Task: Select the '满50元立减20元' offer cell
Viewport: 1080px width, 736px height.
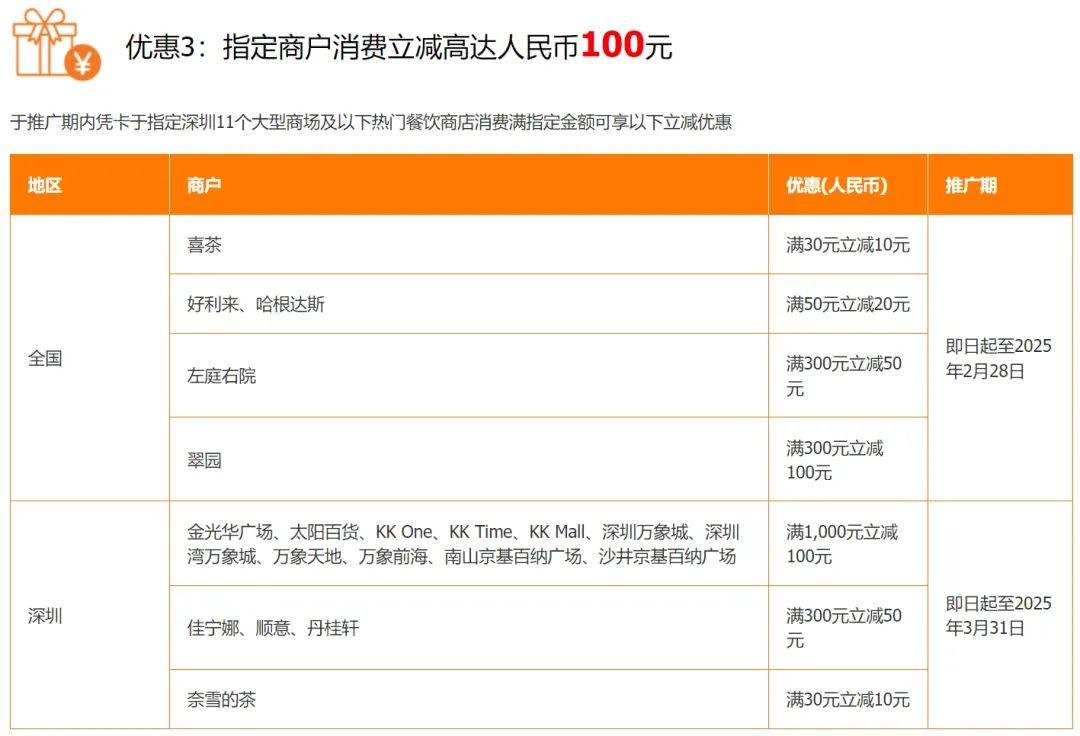Action: [848, 304]
